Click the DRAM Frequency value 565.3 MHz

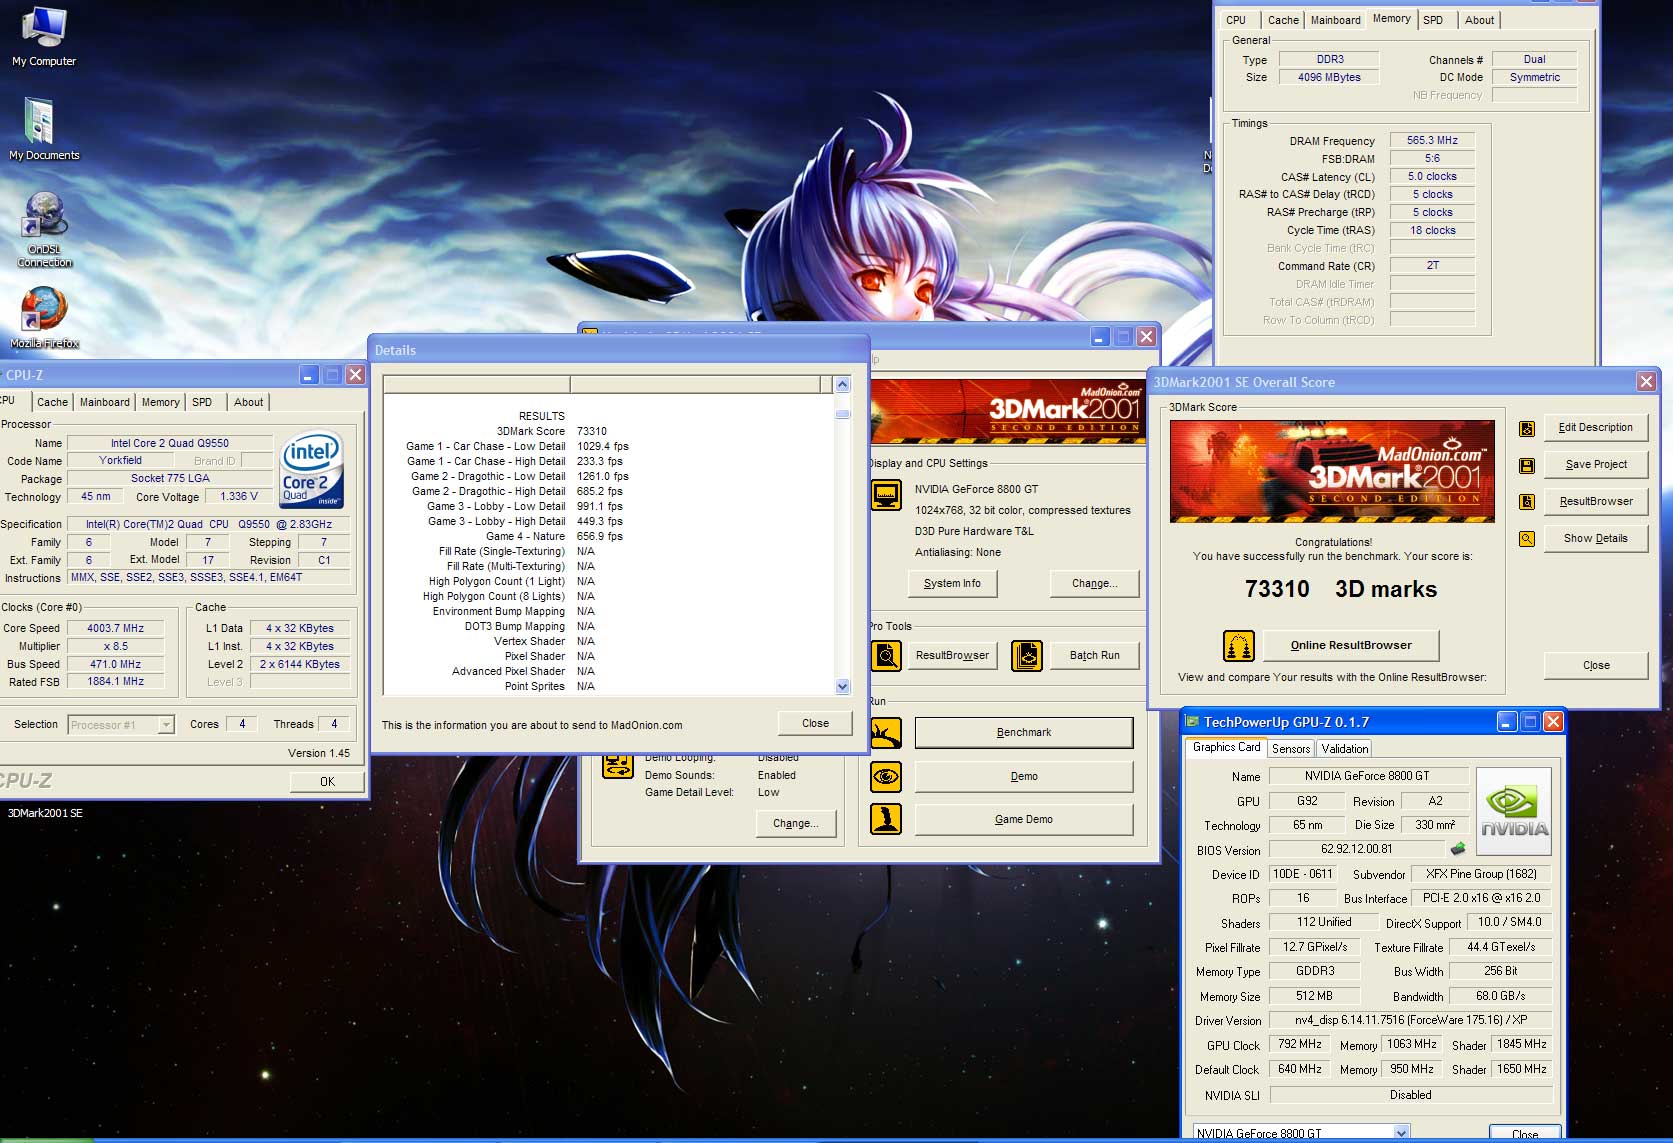point(1432,141)
